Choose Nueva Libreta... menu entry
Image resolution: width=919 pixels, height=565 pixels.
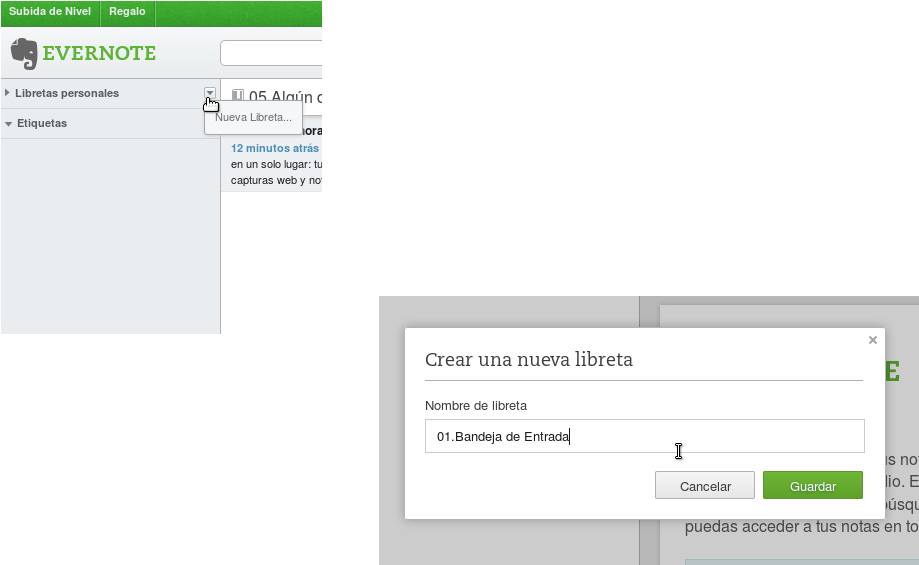[253, 117]
